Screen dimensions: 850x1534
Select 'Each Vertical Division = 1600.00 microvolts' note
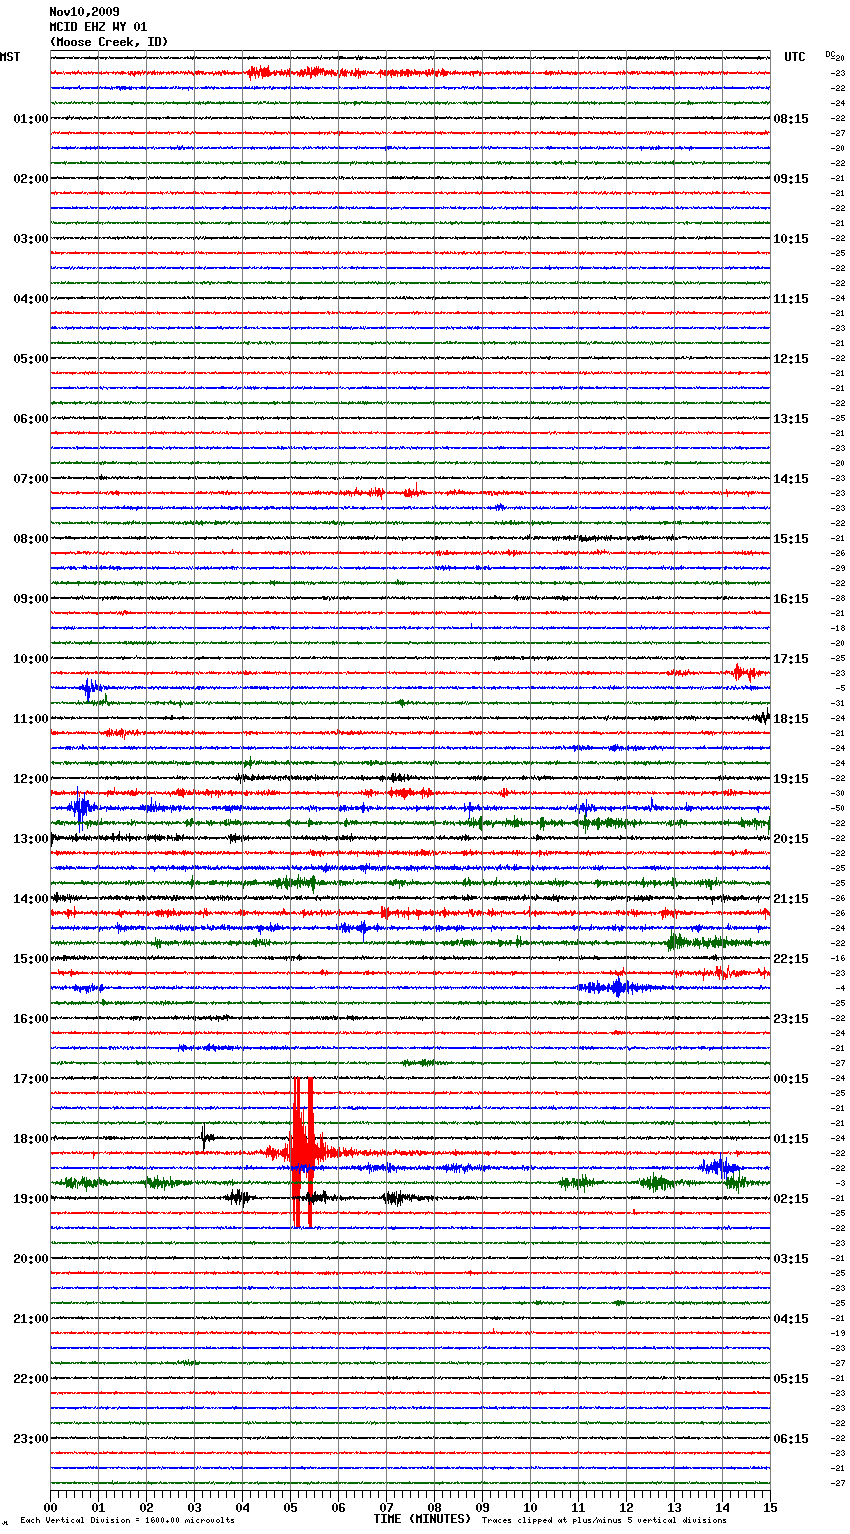point(127,1521)
